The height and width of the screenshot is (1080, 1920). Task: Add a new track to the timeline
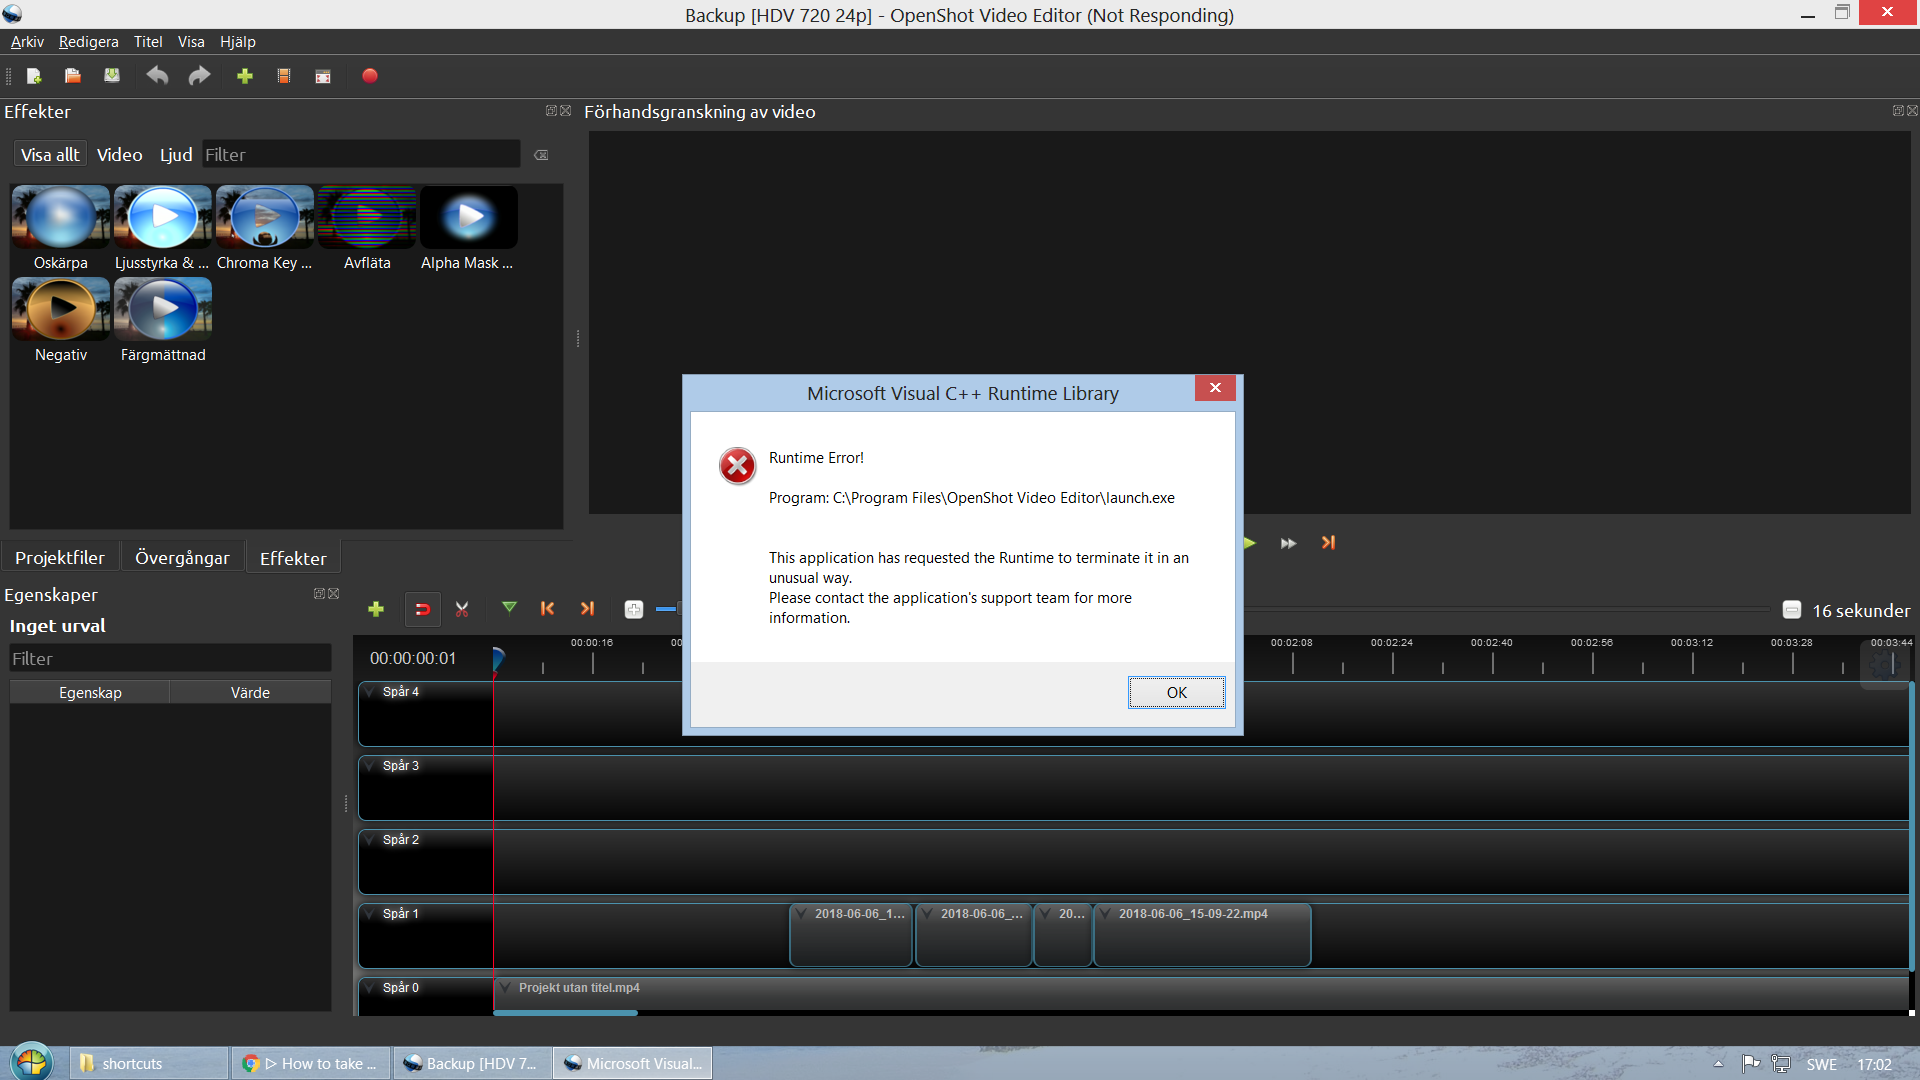click(x=375, y=609)
